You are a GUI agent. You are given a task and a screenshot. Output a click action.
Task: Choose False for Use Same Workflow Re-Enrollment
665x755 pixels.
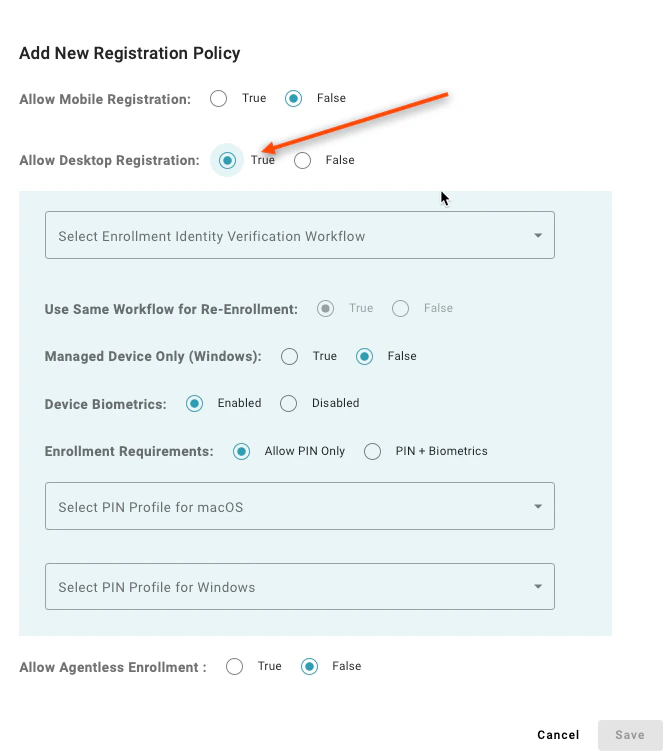[x=401, y=308]
